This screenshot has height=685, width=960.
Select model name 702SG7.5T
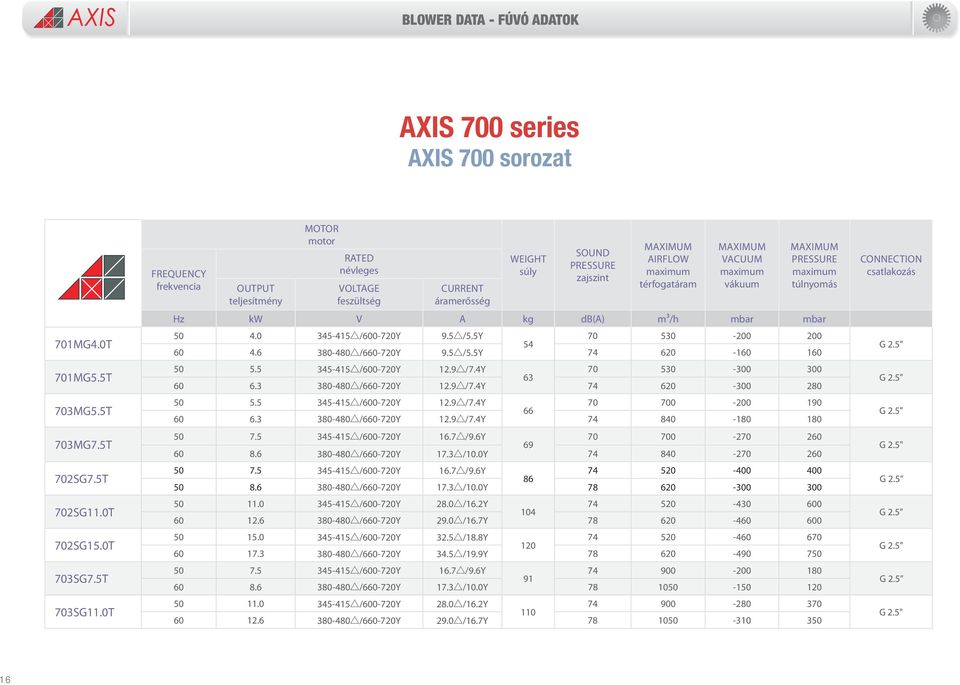tap(81, 479)
